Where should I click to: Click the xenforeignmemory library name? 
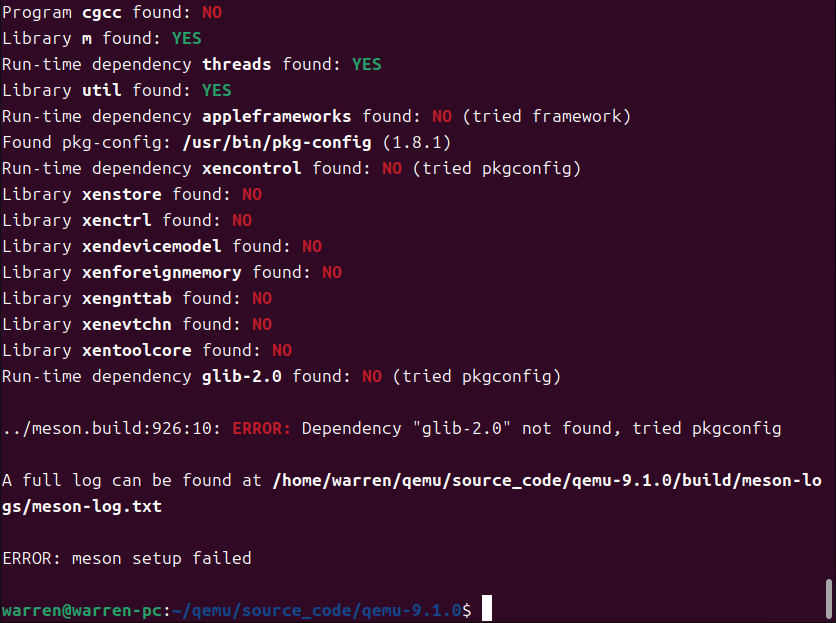pos(162,273)
